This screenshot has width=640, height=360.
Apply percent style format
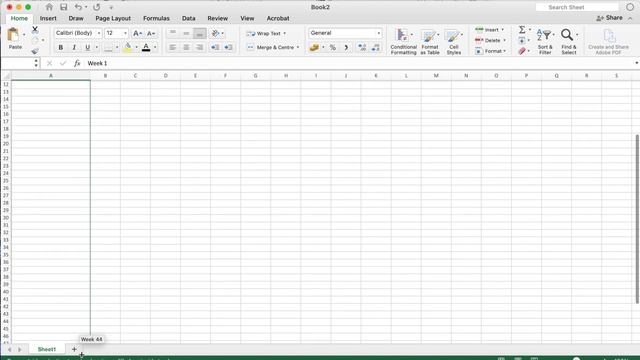pos(333,47)
